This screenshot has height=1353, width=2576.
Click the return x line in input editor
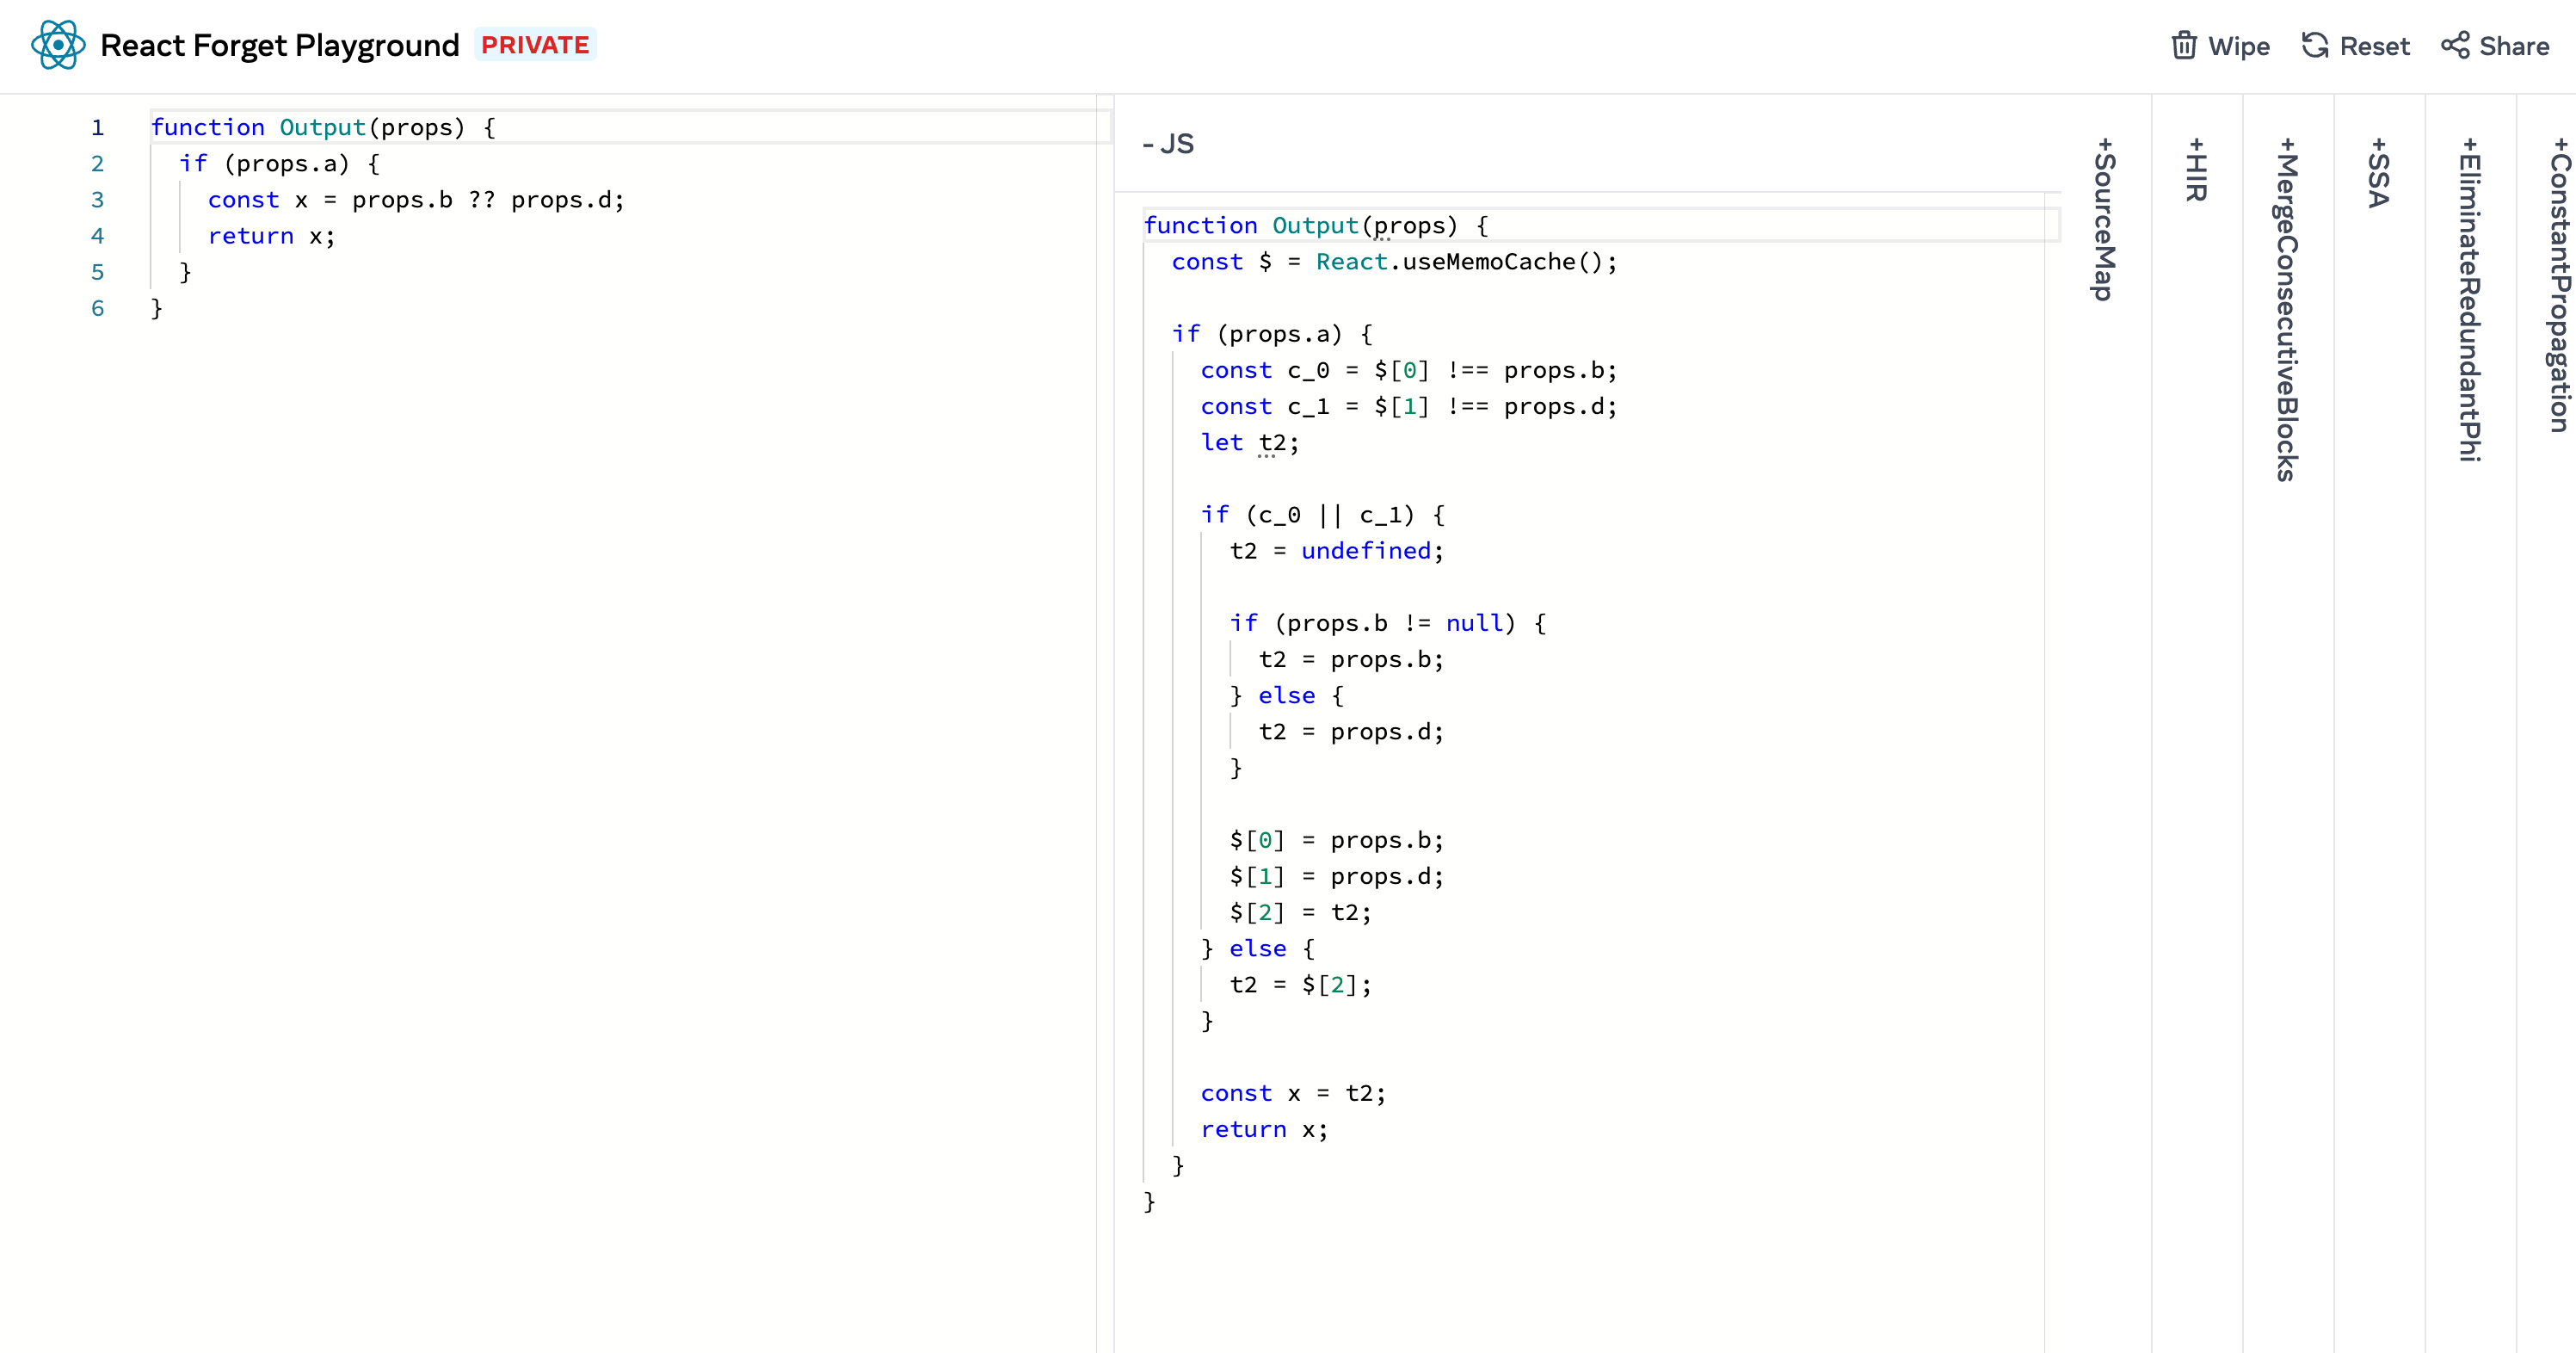(271, 236)
